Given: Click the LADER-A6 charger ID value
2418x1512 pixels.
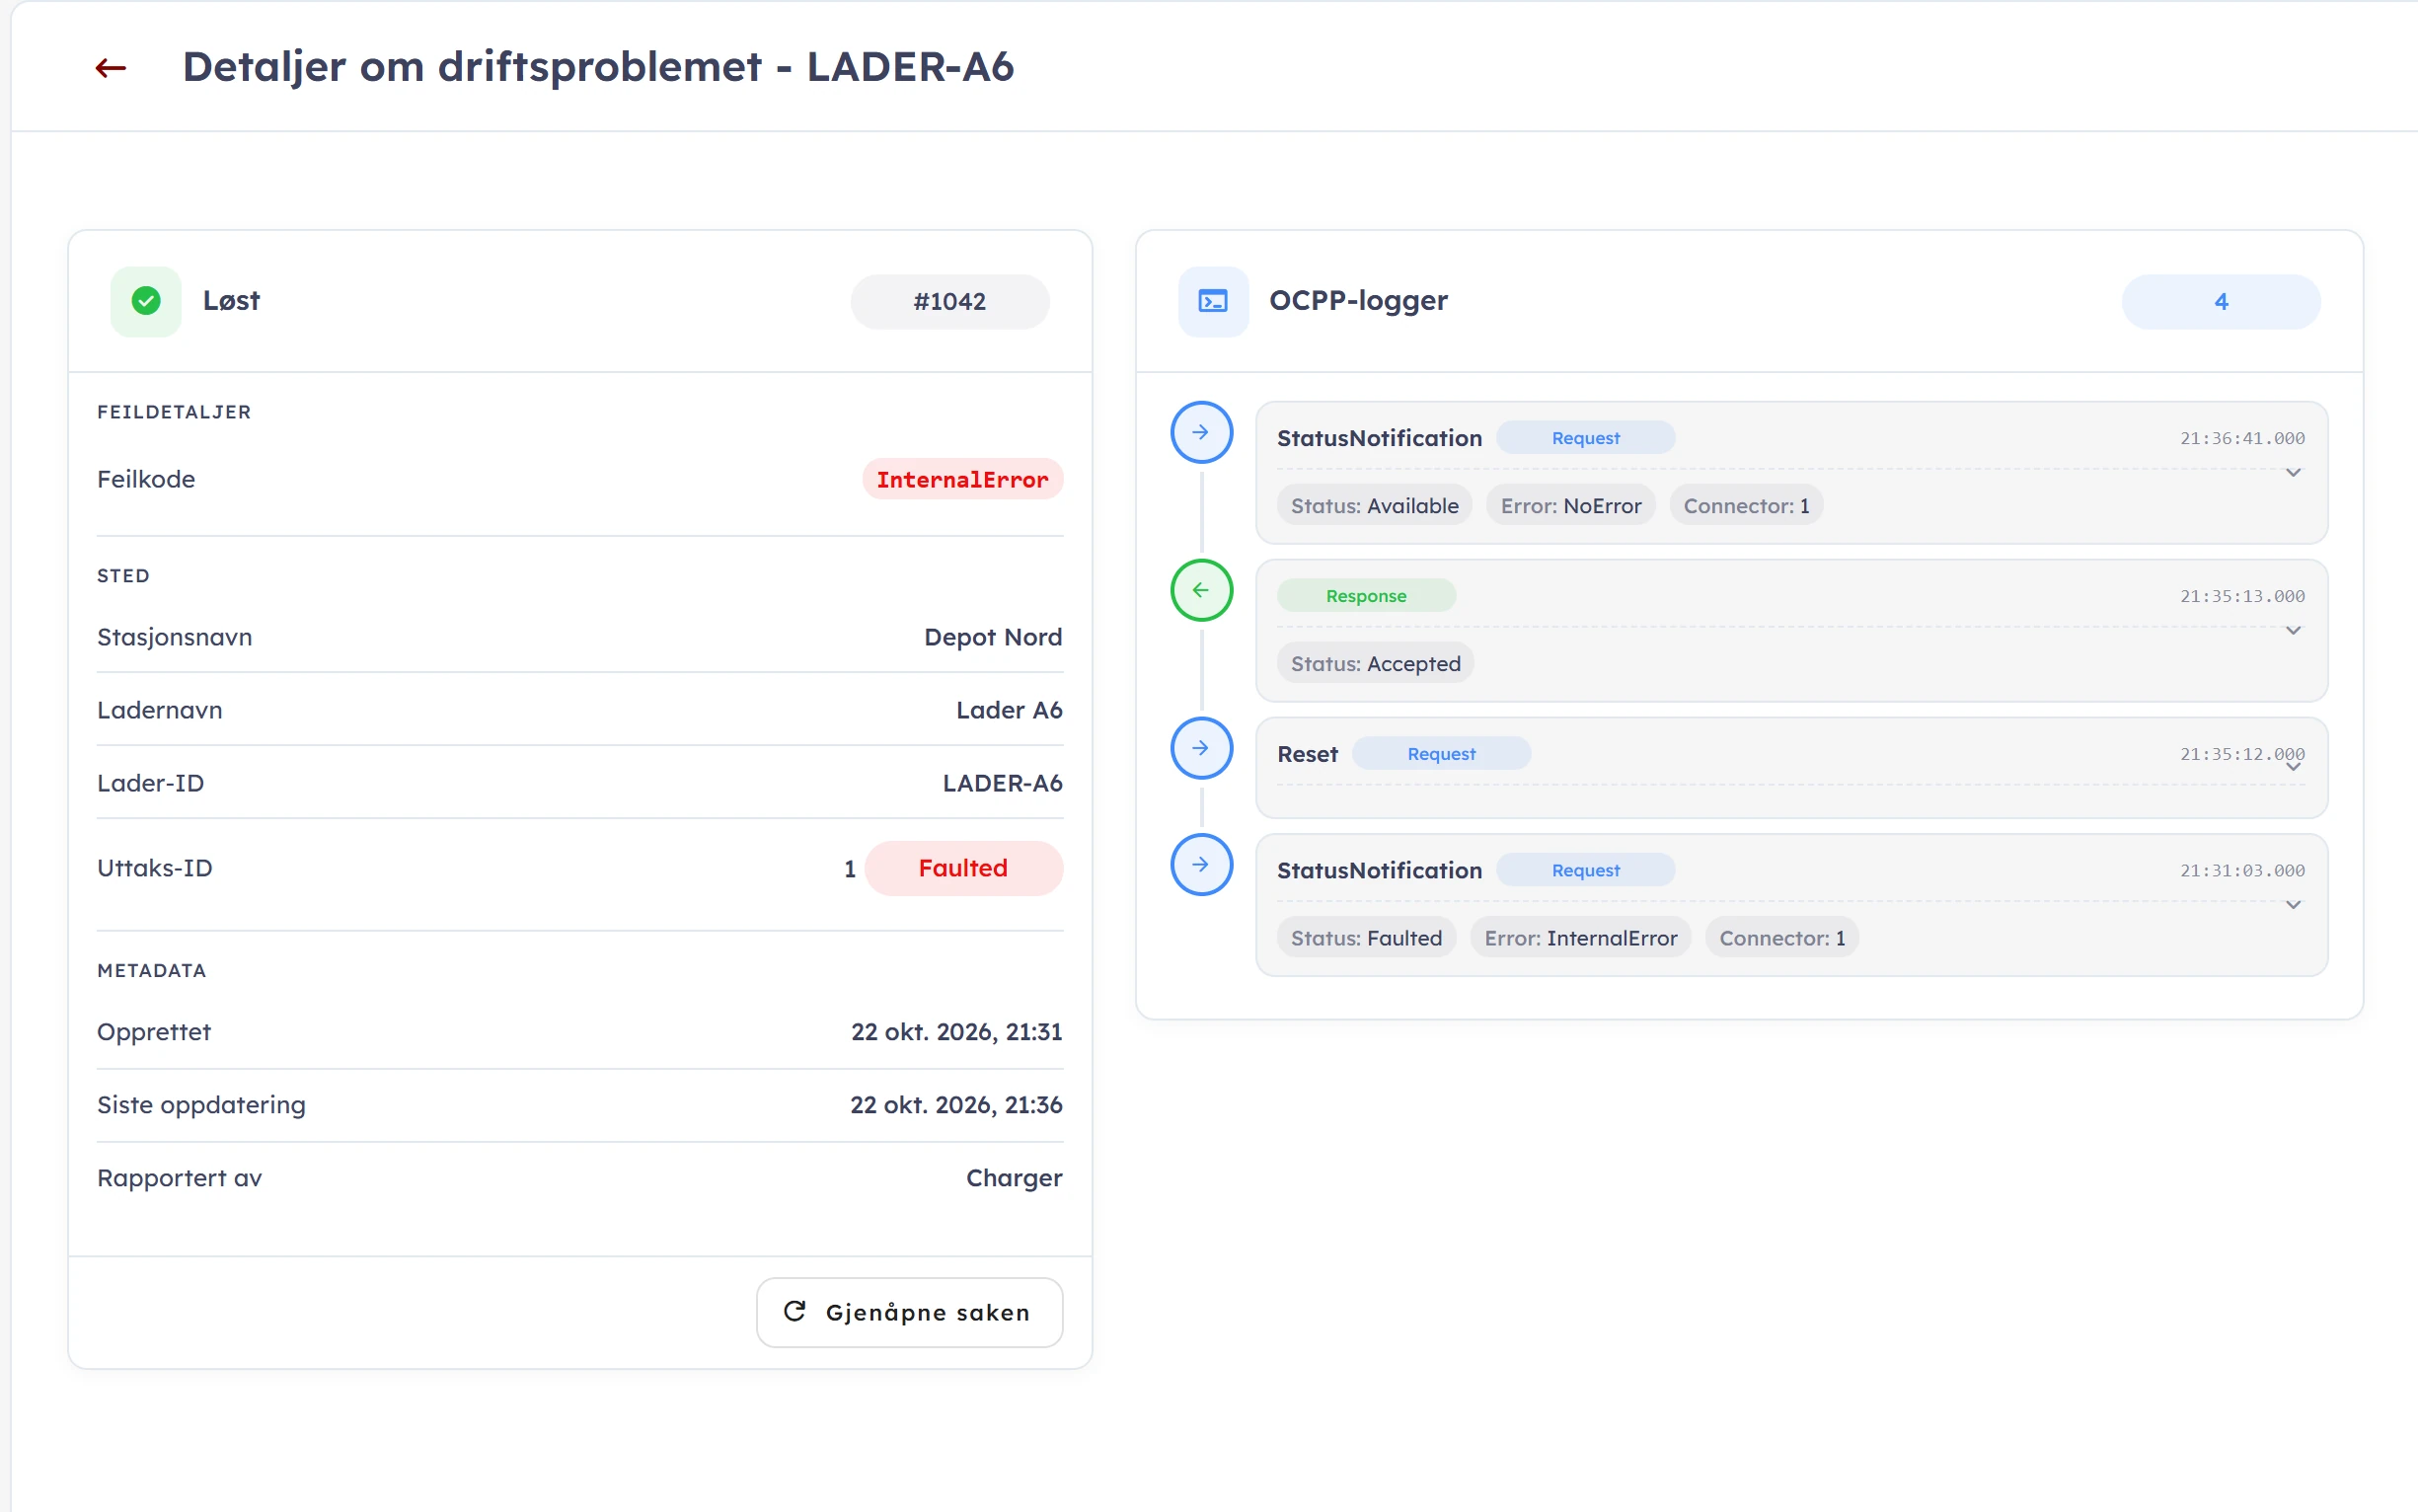Looking at the screenshot, I should point(1002,783).
